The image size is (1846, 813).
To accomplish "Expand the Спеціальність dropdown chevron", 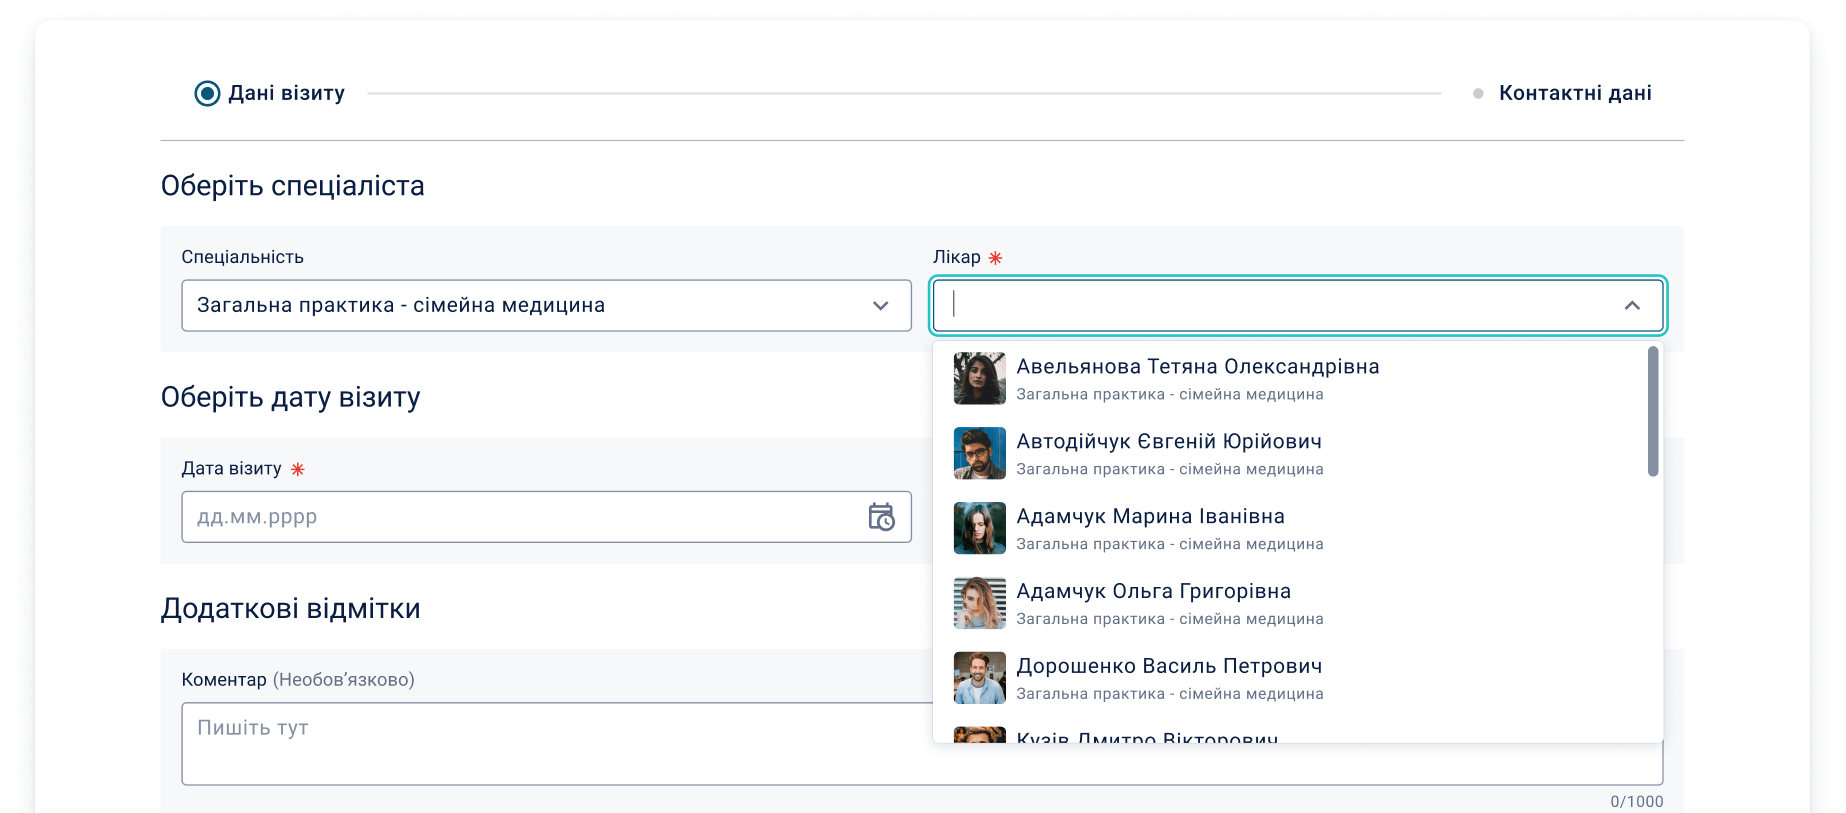I will click(880, 306).
